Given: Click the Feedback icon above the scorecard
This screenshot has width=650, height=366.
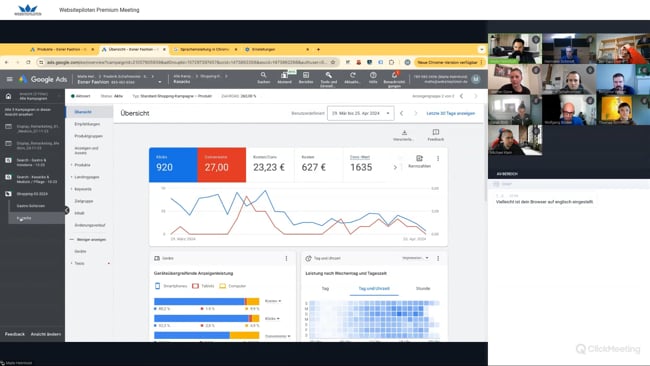Looking at the screenshot, I should (x=436, y=135).
